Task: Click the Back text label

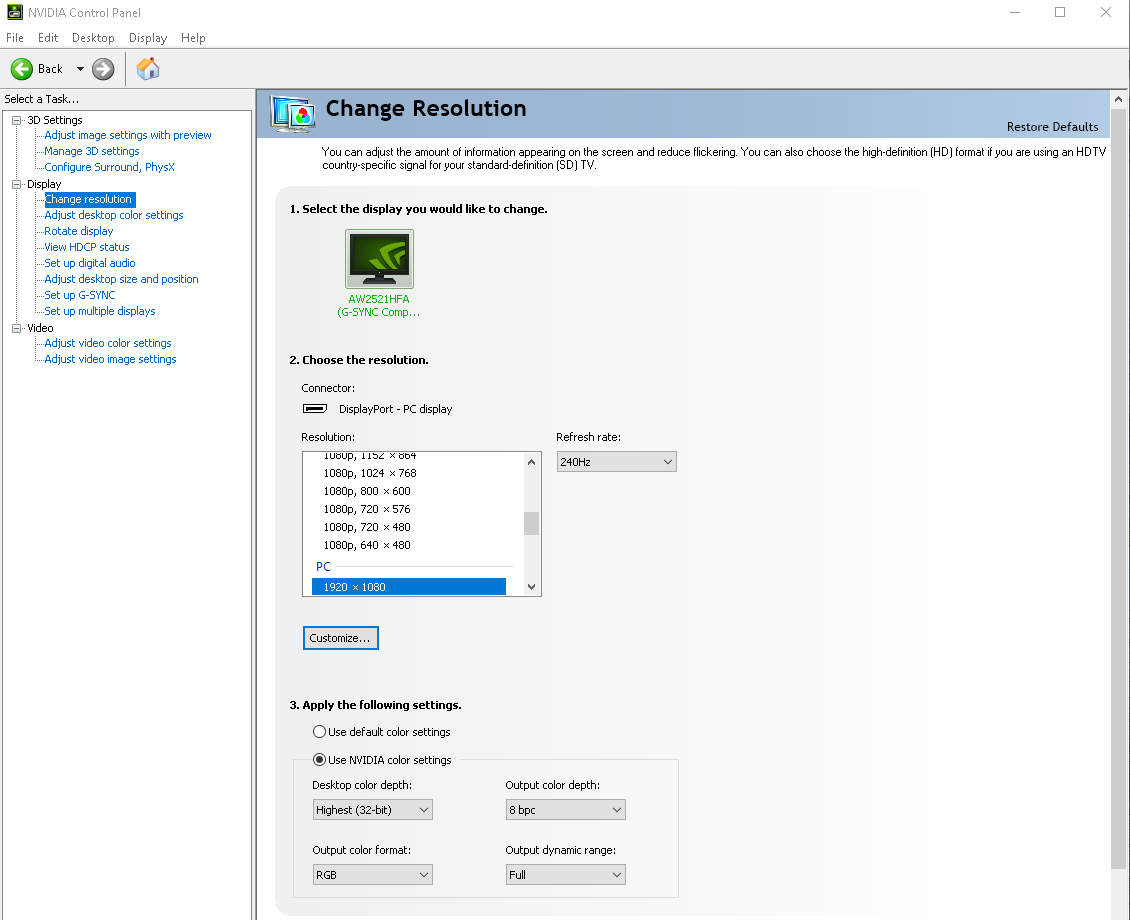Action: click(50, 69)
